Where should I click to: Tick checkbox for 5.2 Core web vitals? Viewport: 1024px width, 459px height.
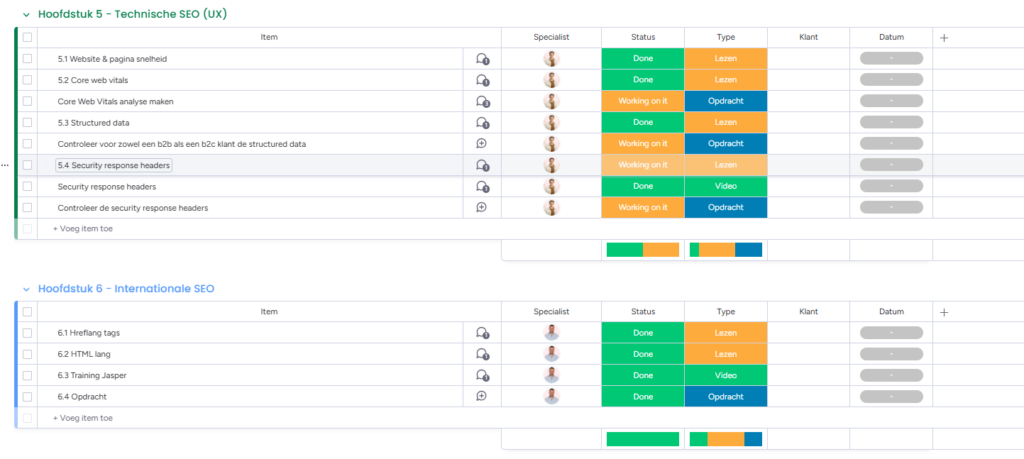[27, 80]
